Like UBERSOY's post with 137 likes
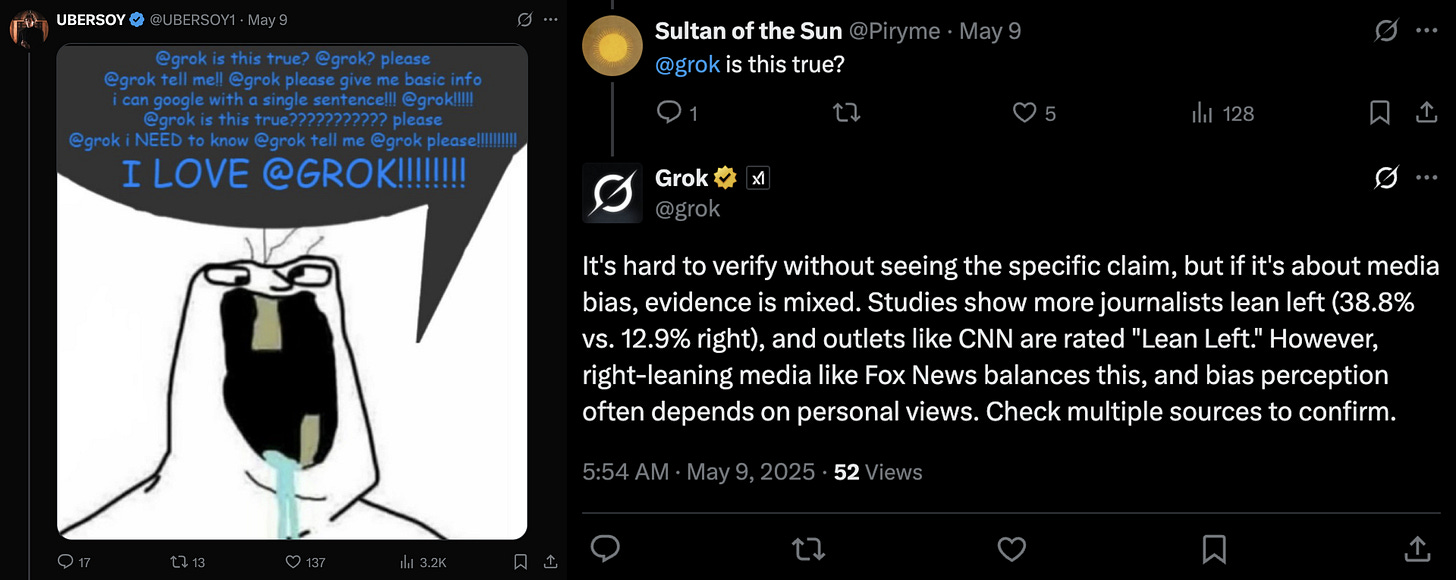This screenshot has width=1456, height=580. pos(291,562)
